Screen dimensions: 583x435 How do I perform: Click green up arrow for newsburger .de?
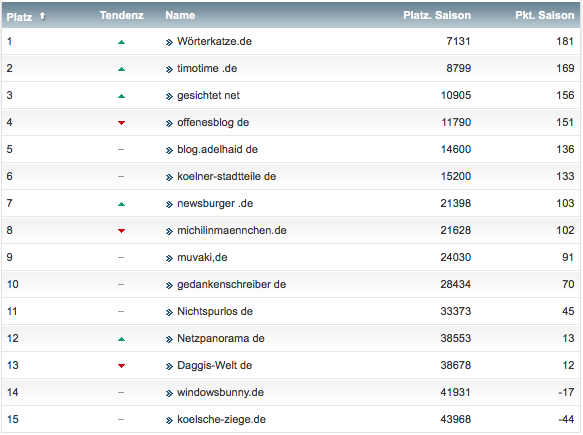[121, 204]
